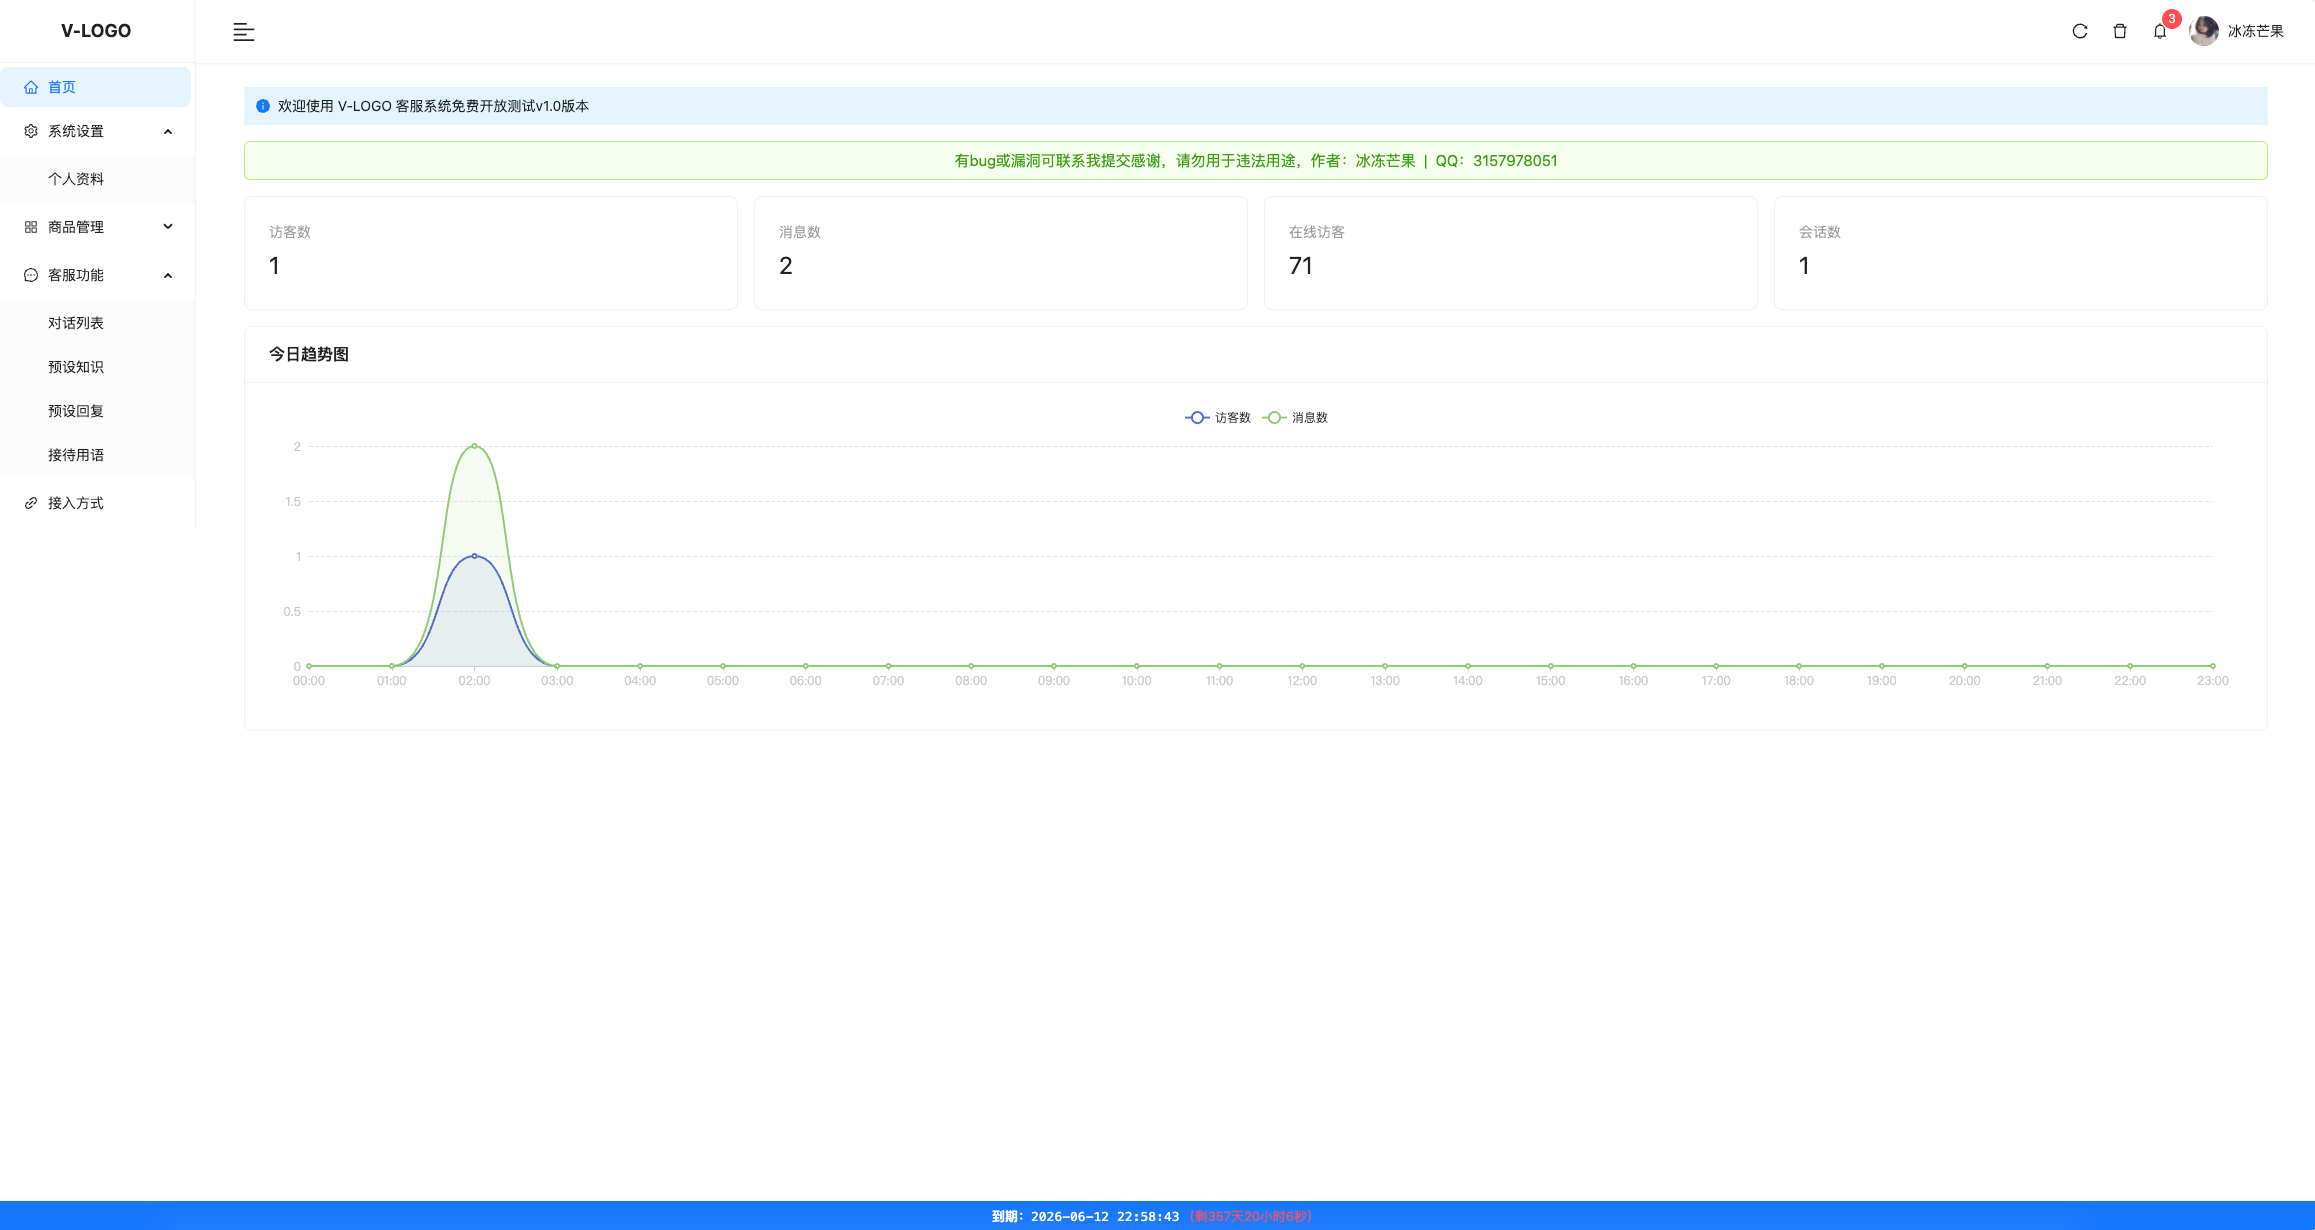Click the trash clear-cache icon
2315x1230 pixels.
tap(2120, 31)
